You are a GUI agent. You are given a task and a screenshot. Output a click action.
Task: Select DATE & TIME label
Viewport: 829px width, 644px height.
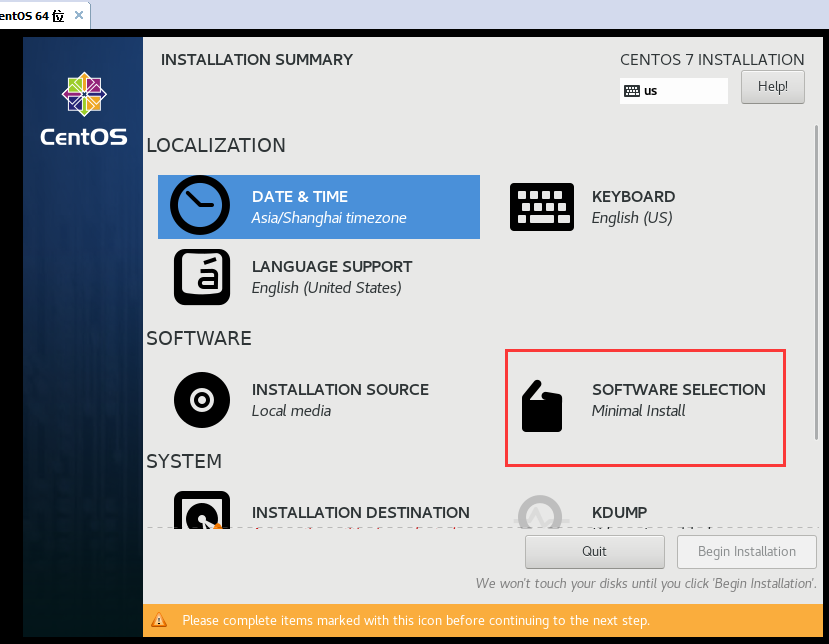[x=300, y=197]
